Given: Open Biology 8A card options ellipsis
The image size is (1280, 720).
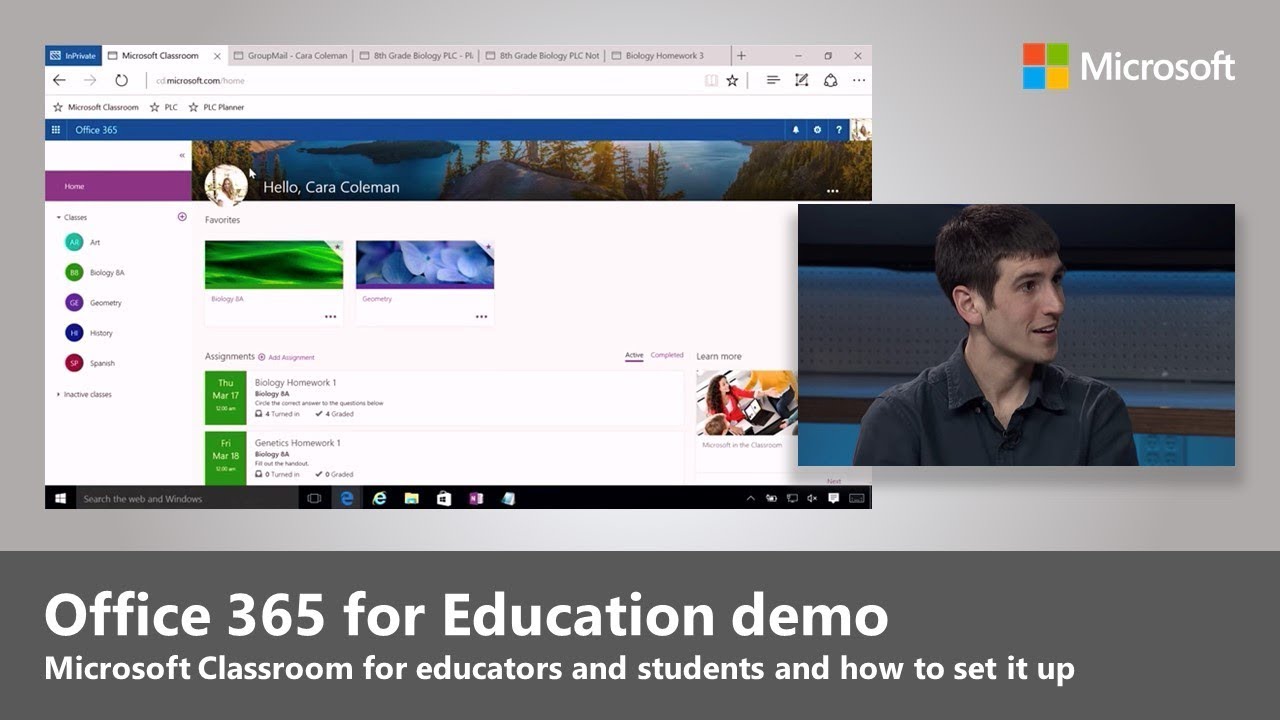Looking at the screenshot, I should point(330,316).
